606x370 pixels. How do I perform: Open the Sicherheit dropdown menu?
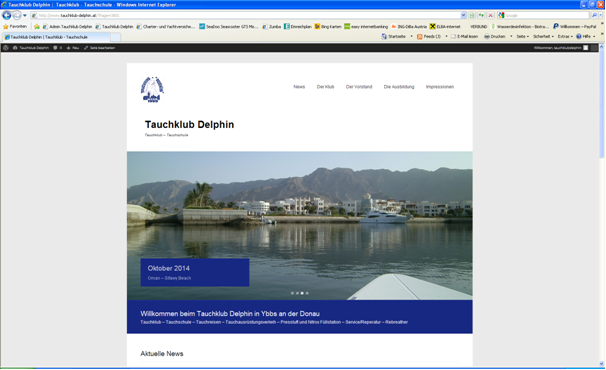[543, 36]
